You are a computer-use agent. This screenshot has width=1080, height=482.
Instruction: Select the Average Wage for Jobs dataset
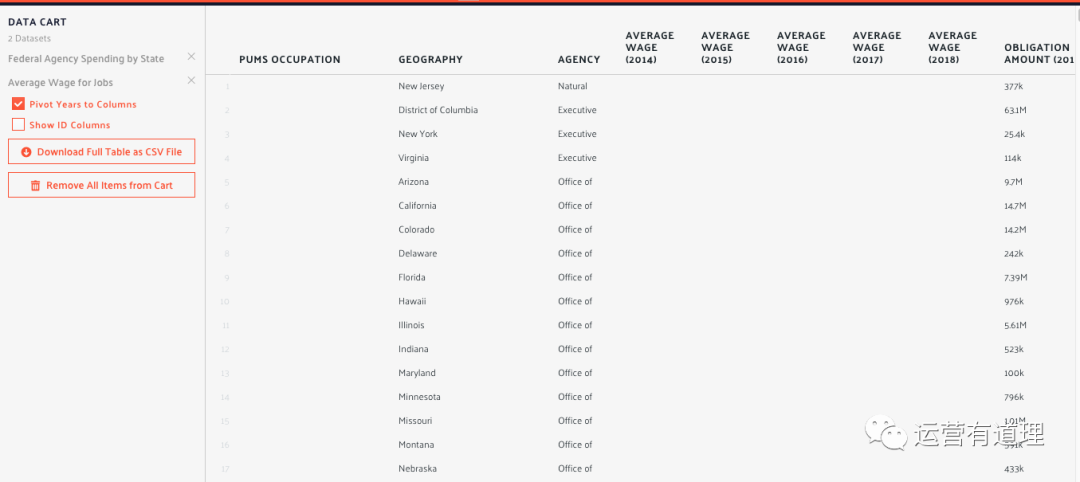pos(61,83)
